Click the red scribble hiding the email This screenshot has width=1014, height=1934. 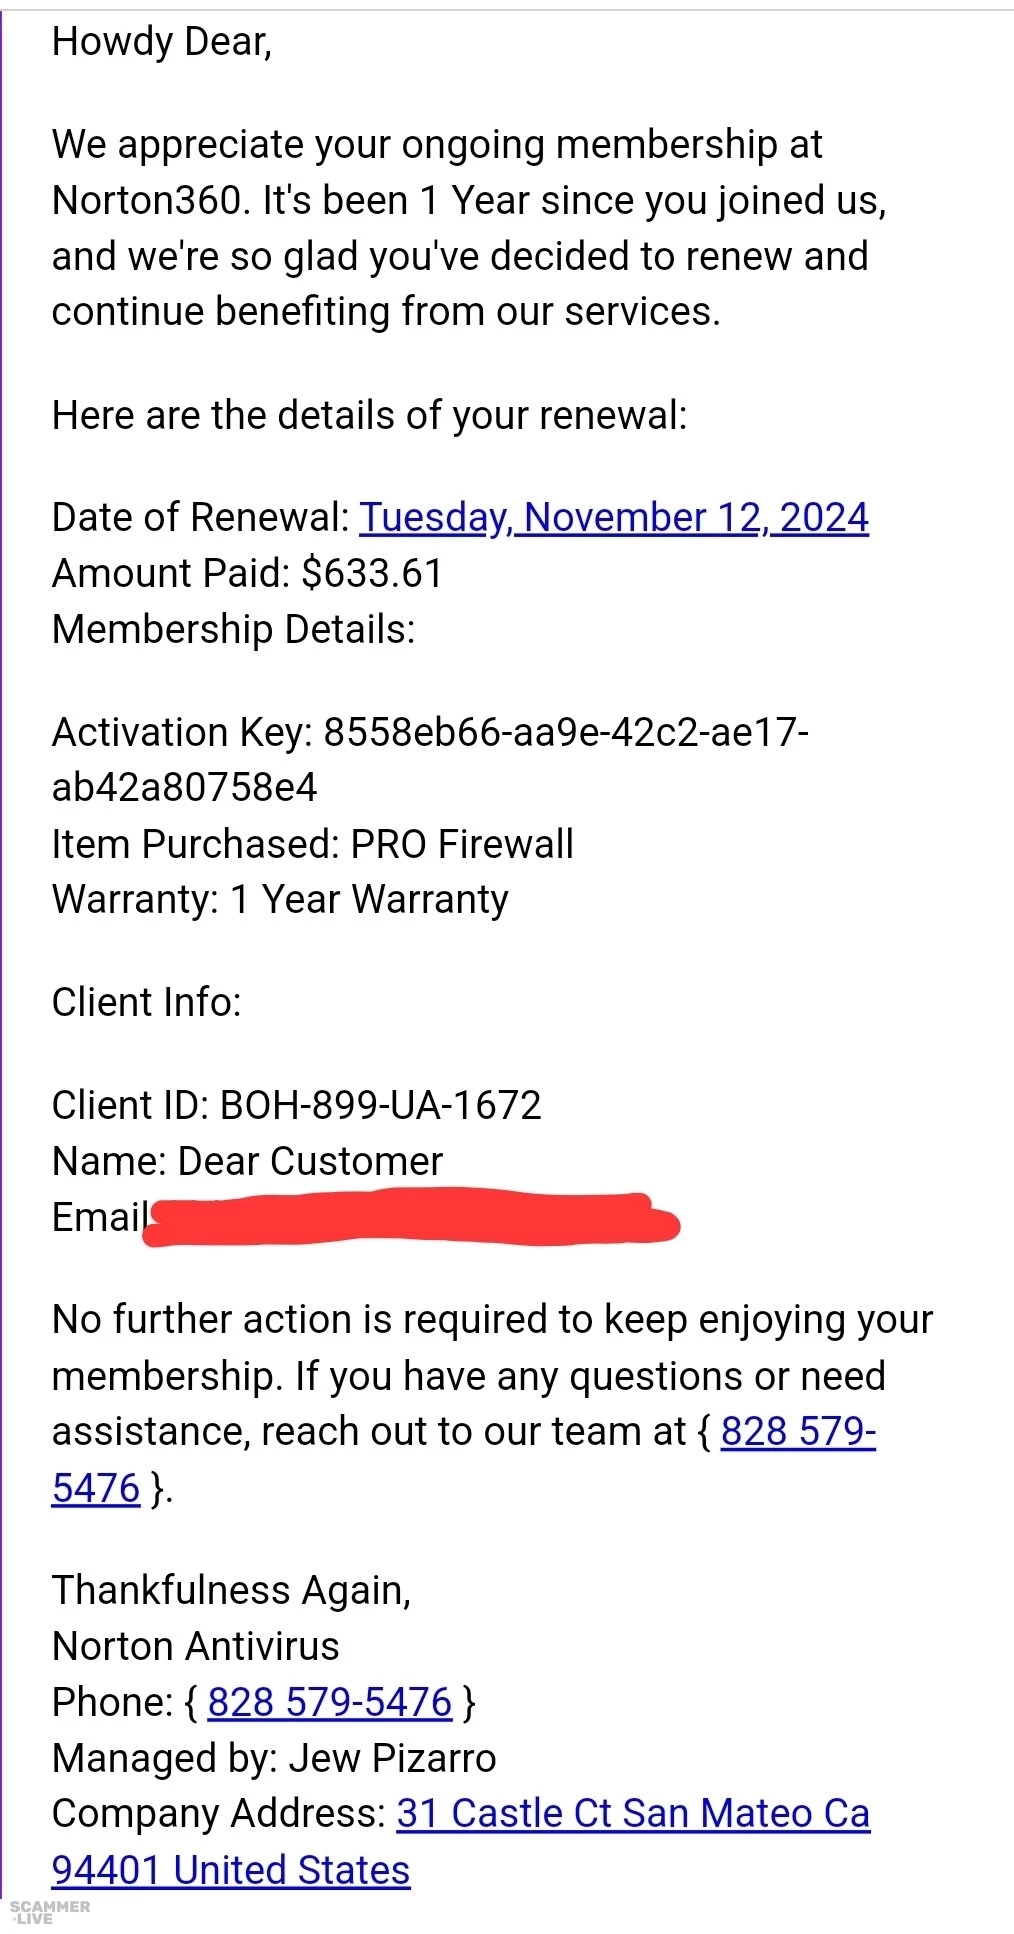coord(410,1220)
